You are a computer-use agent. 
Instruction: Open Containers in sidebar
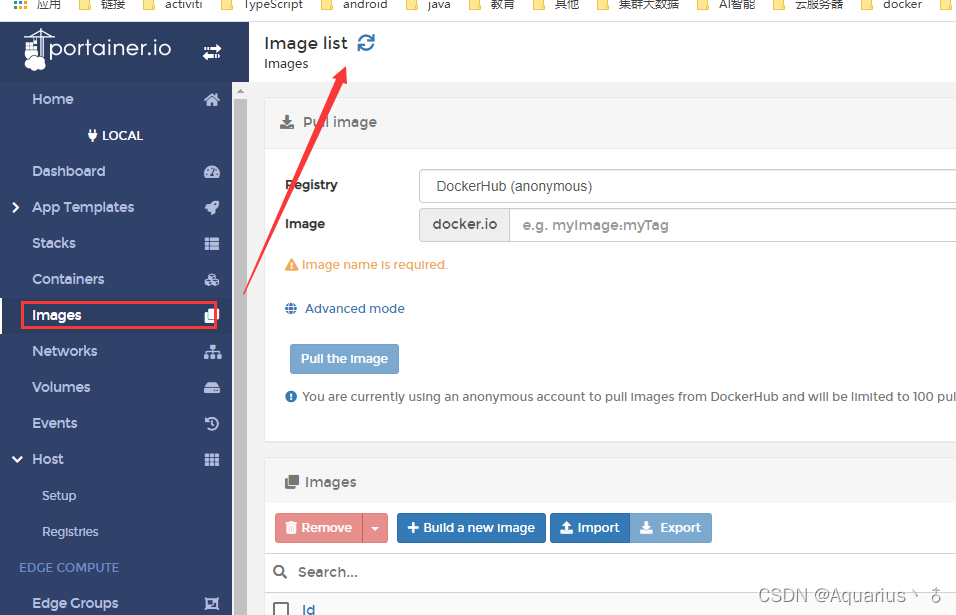(68, 279)
